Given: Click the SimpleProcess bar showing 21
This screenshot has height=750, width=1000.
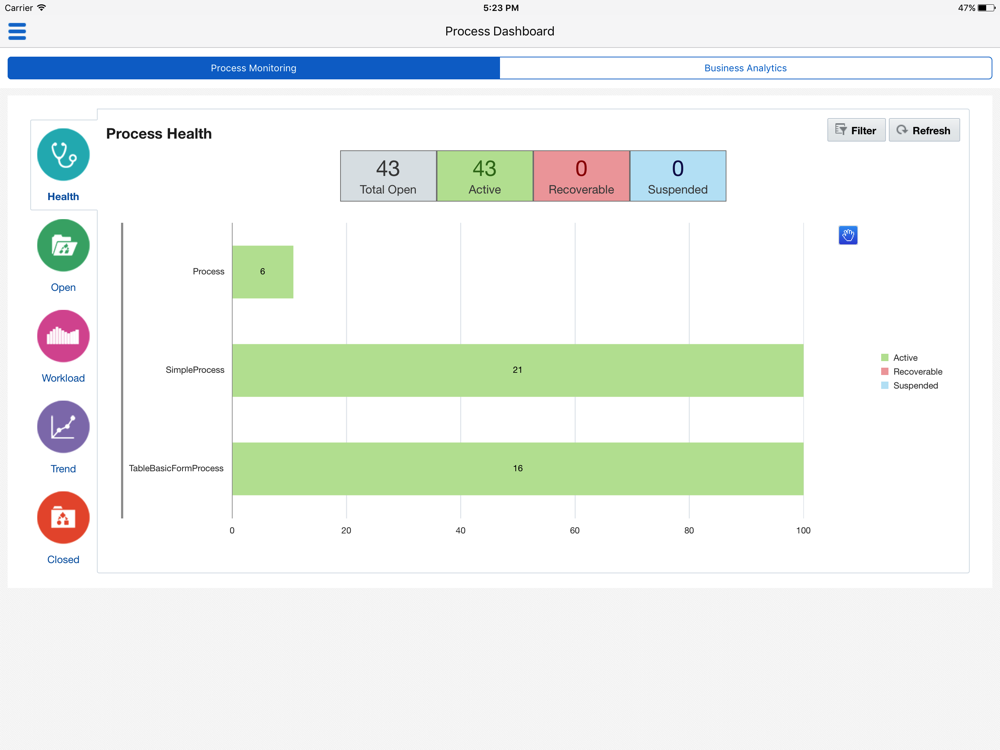Looking at the screenshot, I should tap(517, 371).
